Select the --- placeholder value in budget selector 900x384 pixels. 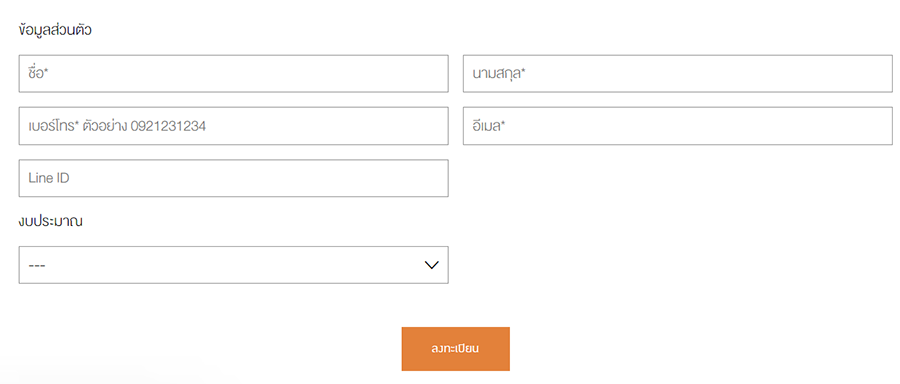pos(37,266)
